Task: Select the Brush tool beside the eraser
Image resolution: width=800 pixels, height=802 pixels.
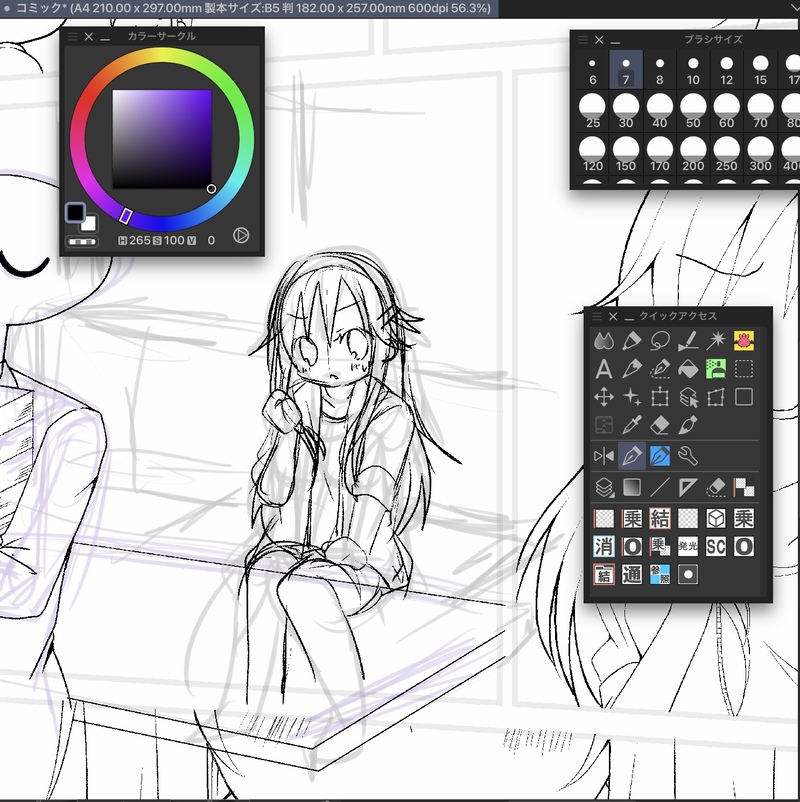Action: pos(688,425)
